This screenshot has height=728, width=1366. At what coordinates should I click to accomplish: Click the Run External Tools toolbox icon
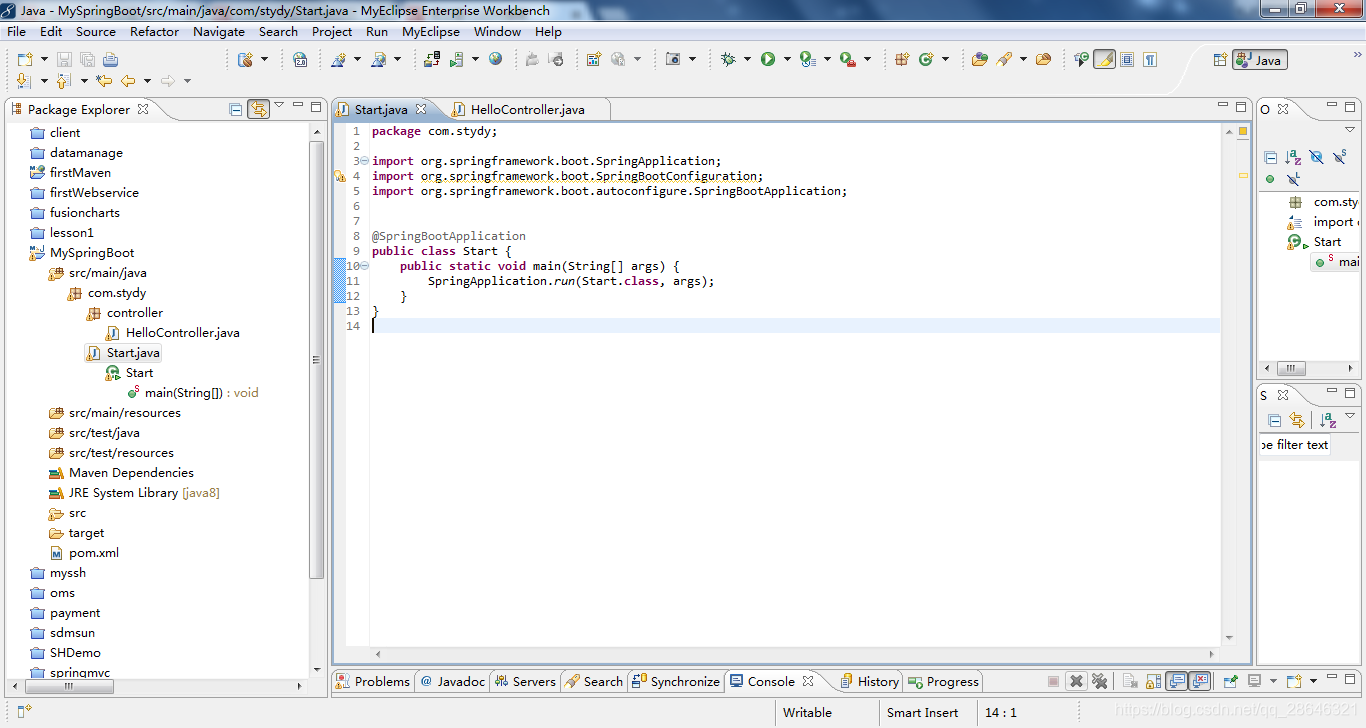pyautogui.click(x=847, y=60)
